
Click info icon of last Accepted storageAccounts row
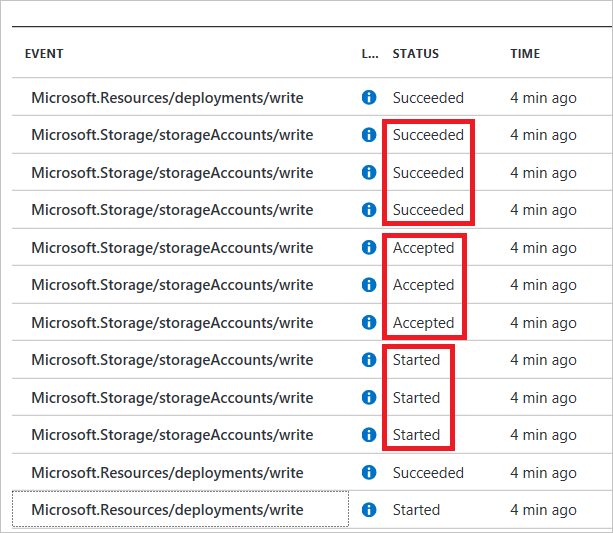369,323
